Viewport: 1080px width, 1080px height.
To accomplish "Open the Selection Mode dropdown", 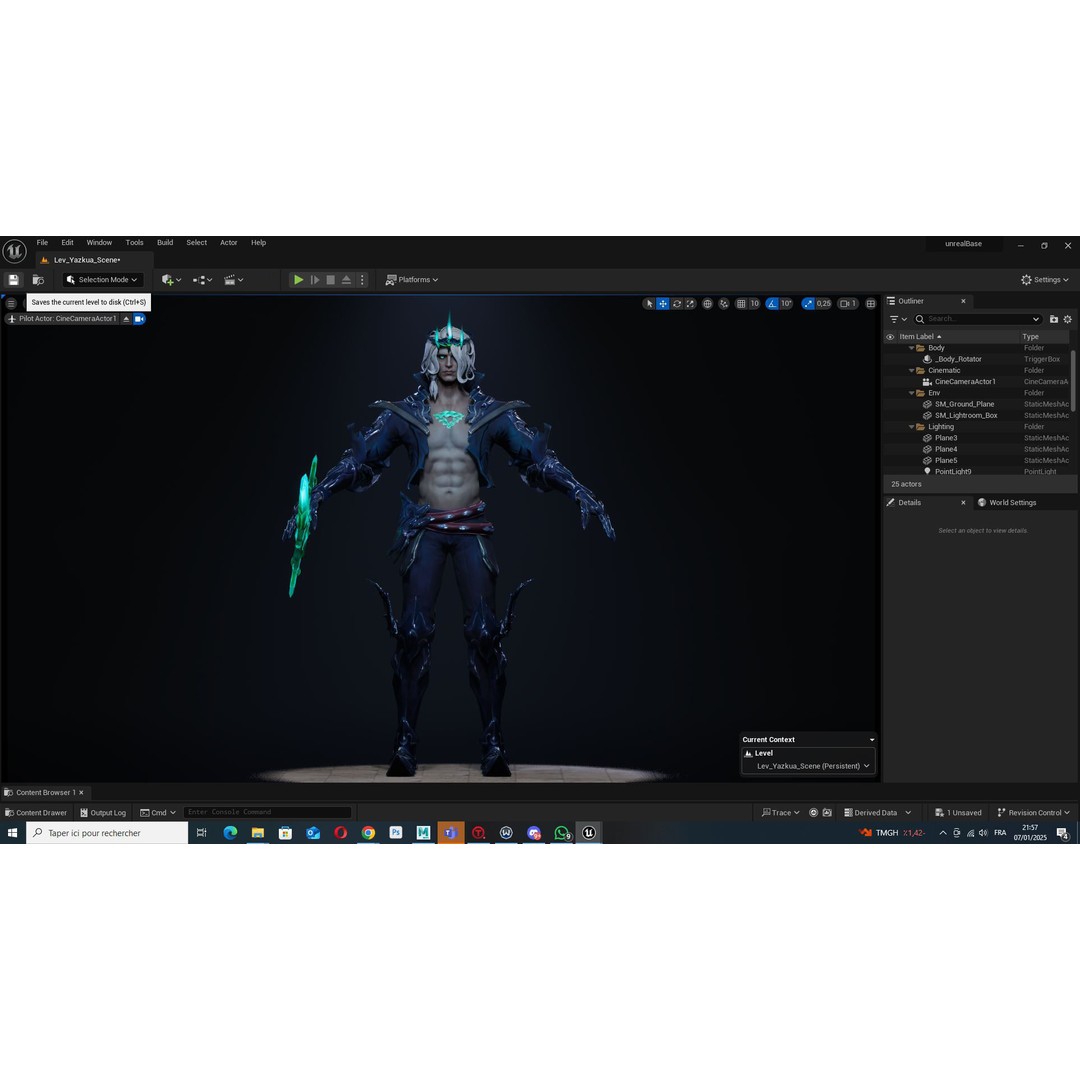I will (103, 280).
